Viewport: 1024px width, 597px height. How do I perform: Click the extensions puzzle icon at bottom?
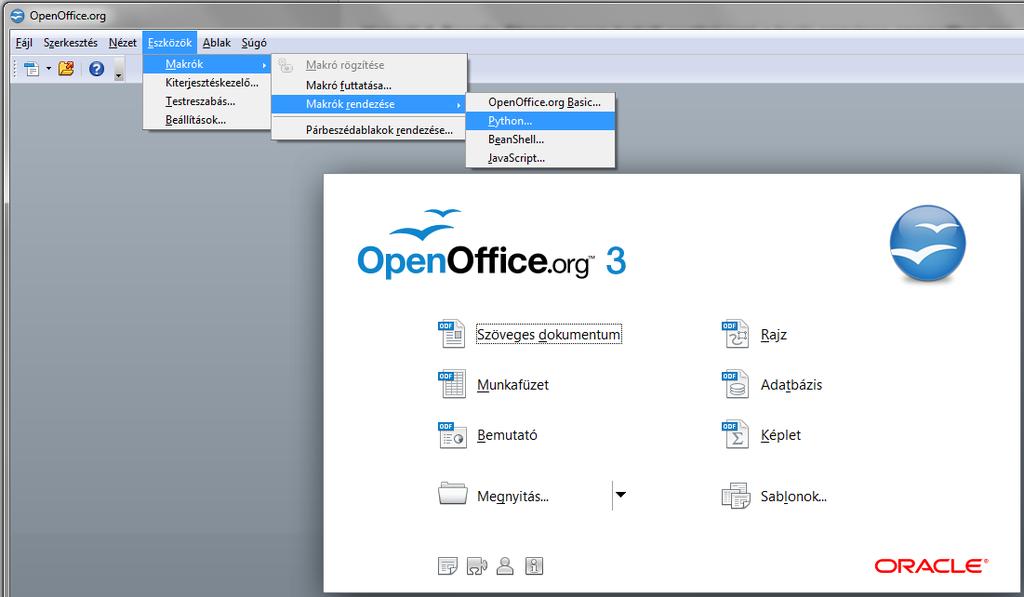coord(477,566)
